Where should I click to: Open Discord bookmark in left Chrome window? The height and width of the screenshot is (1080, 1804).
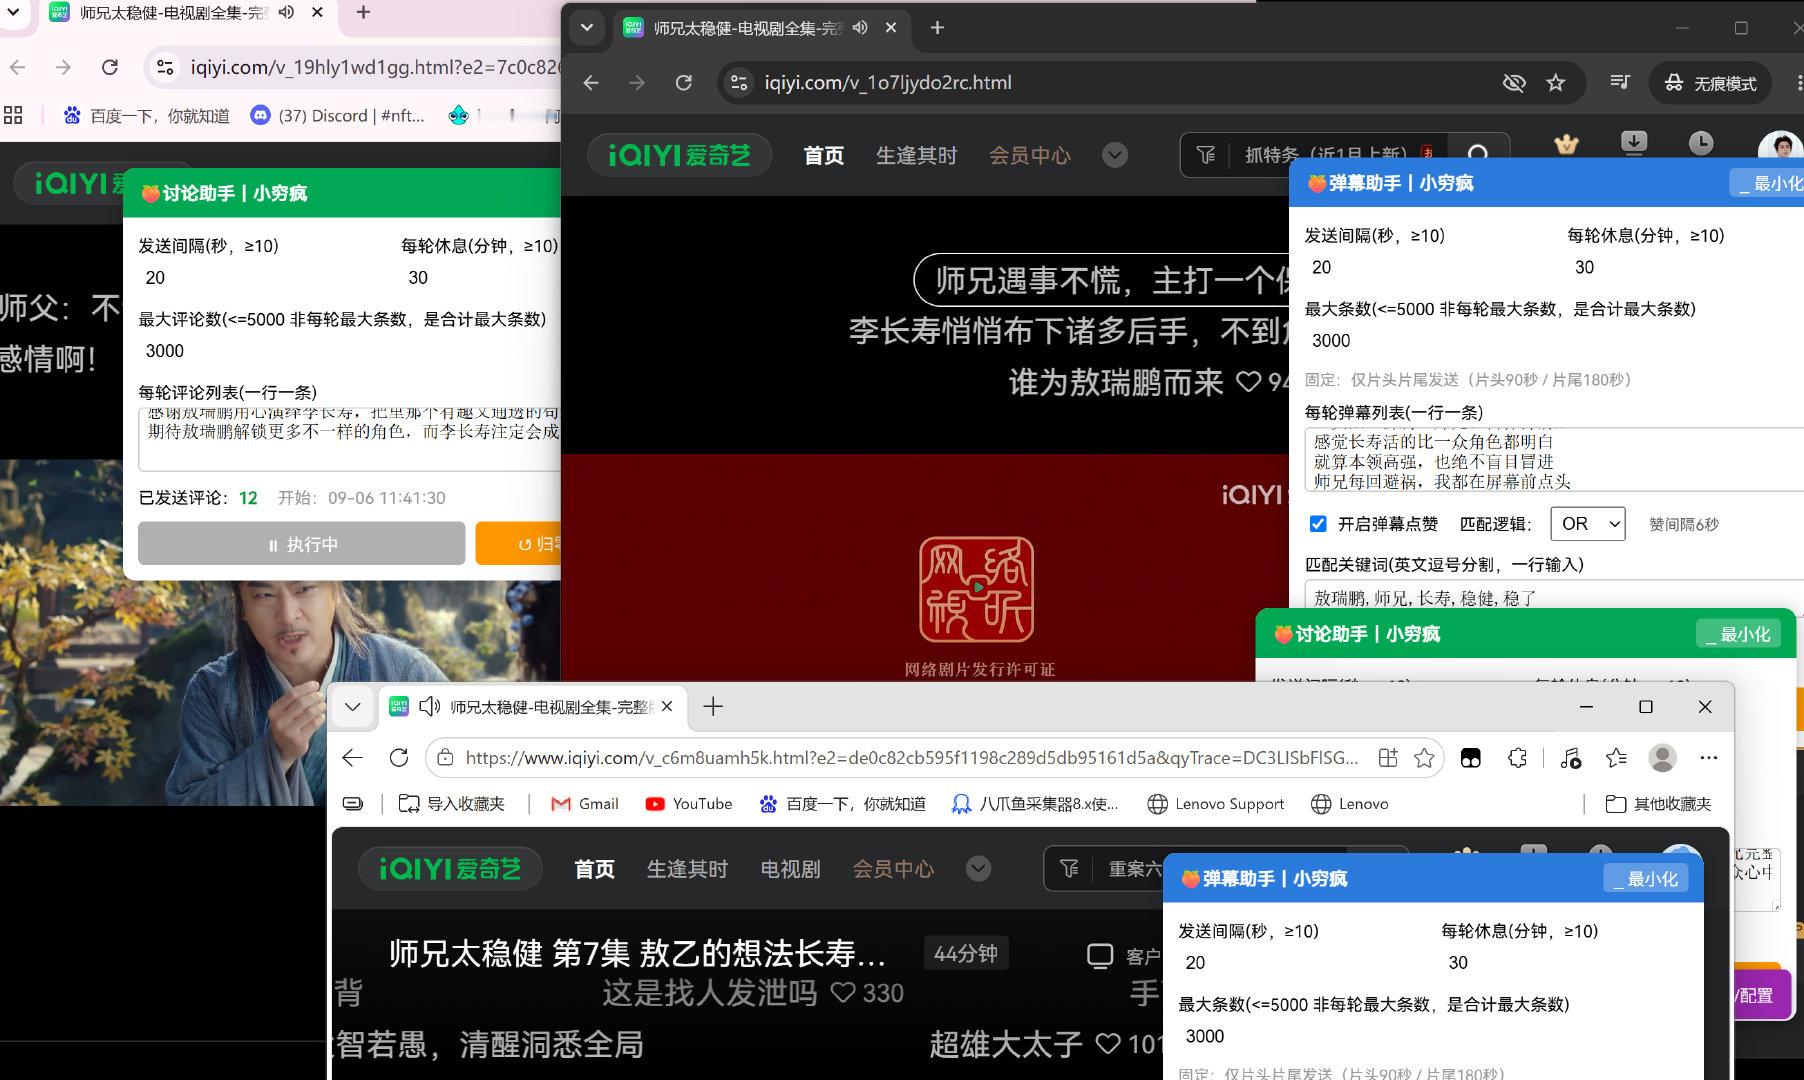pyautogui.click(x=338, y=115)
